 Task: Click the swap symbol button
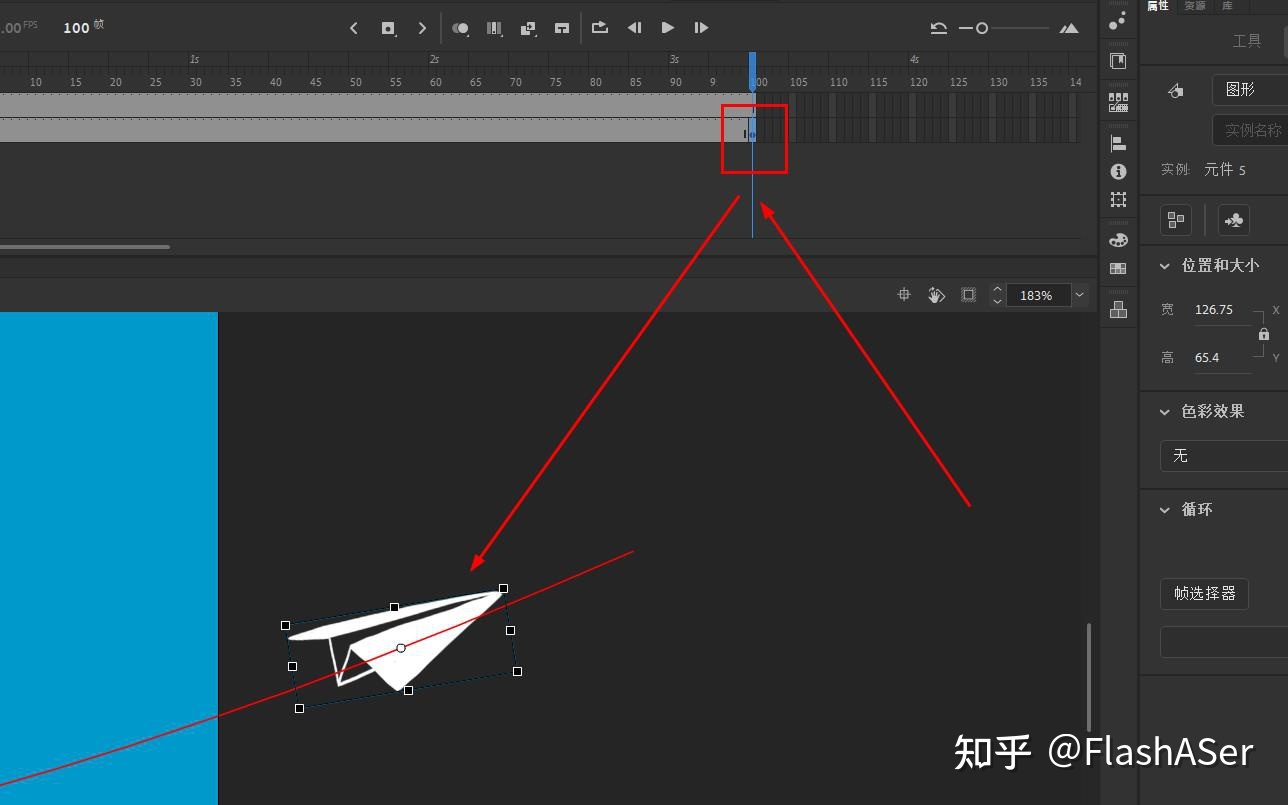(x=1234, y=220)
